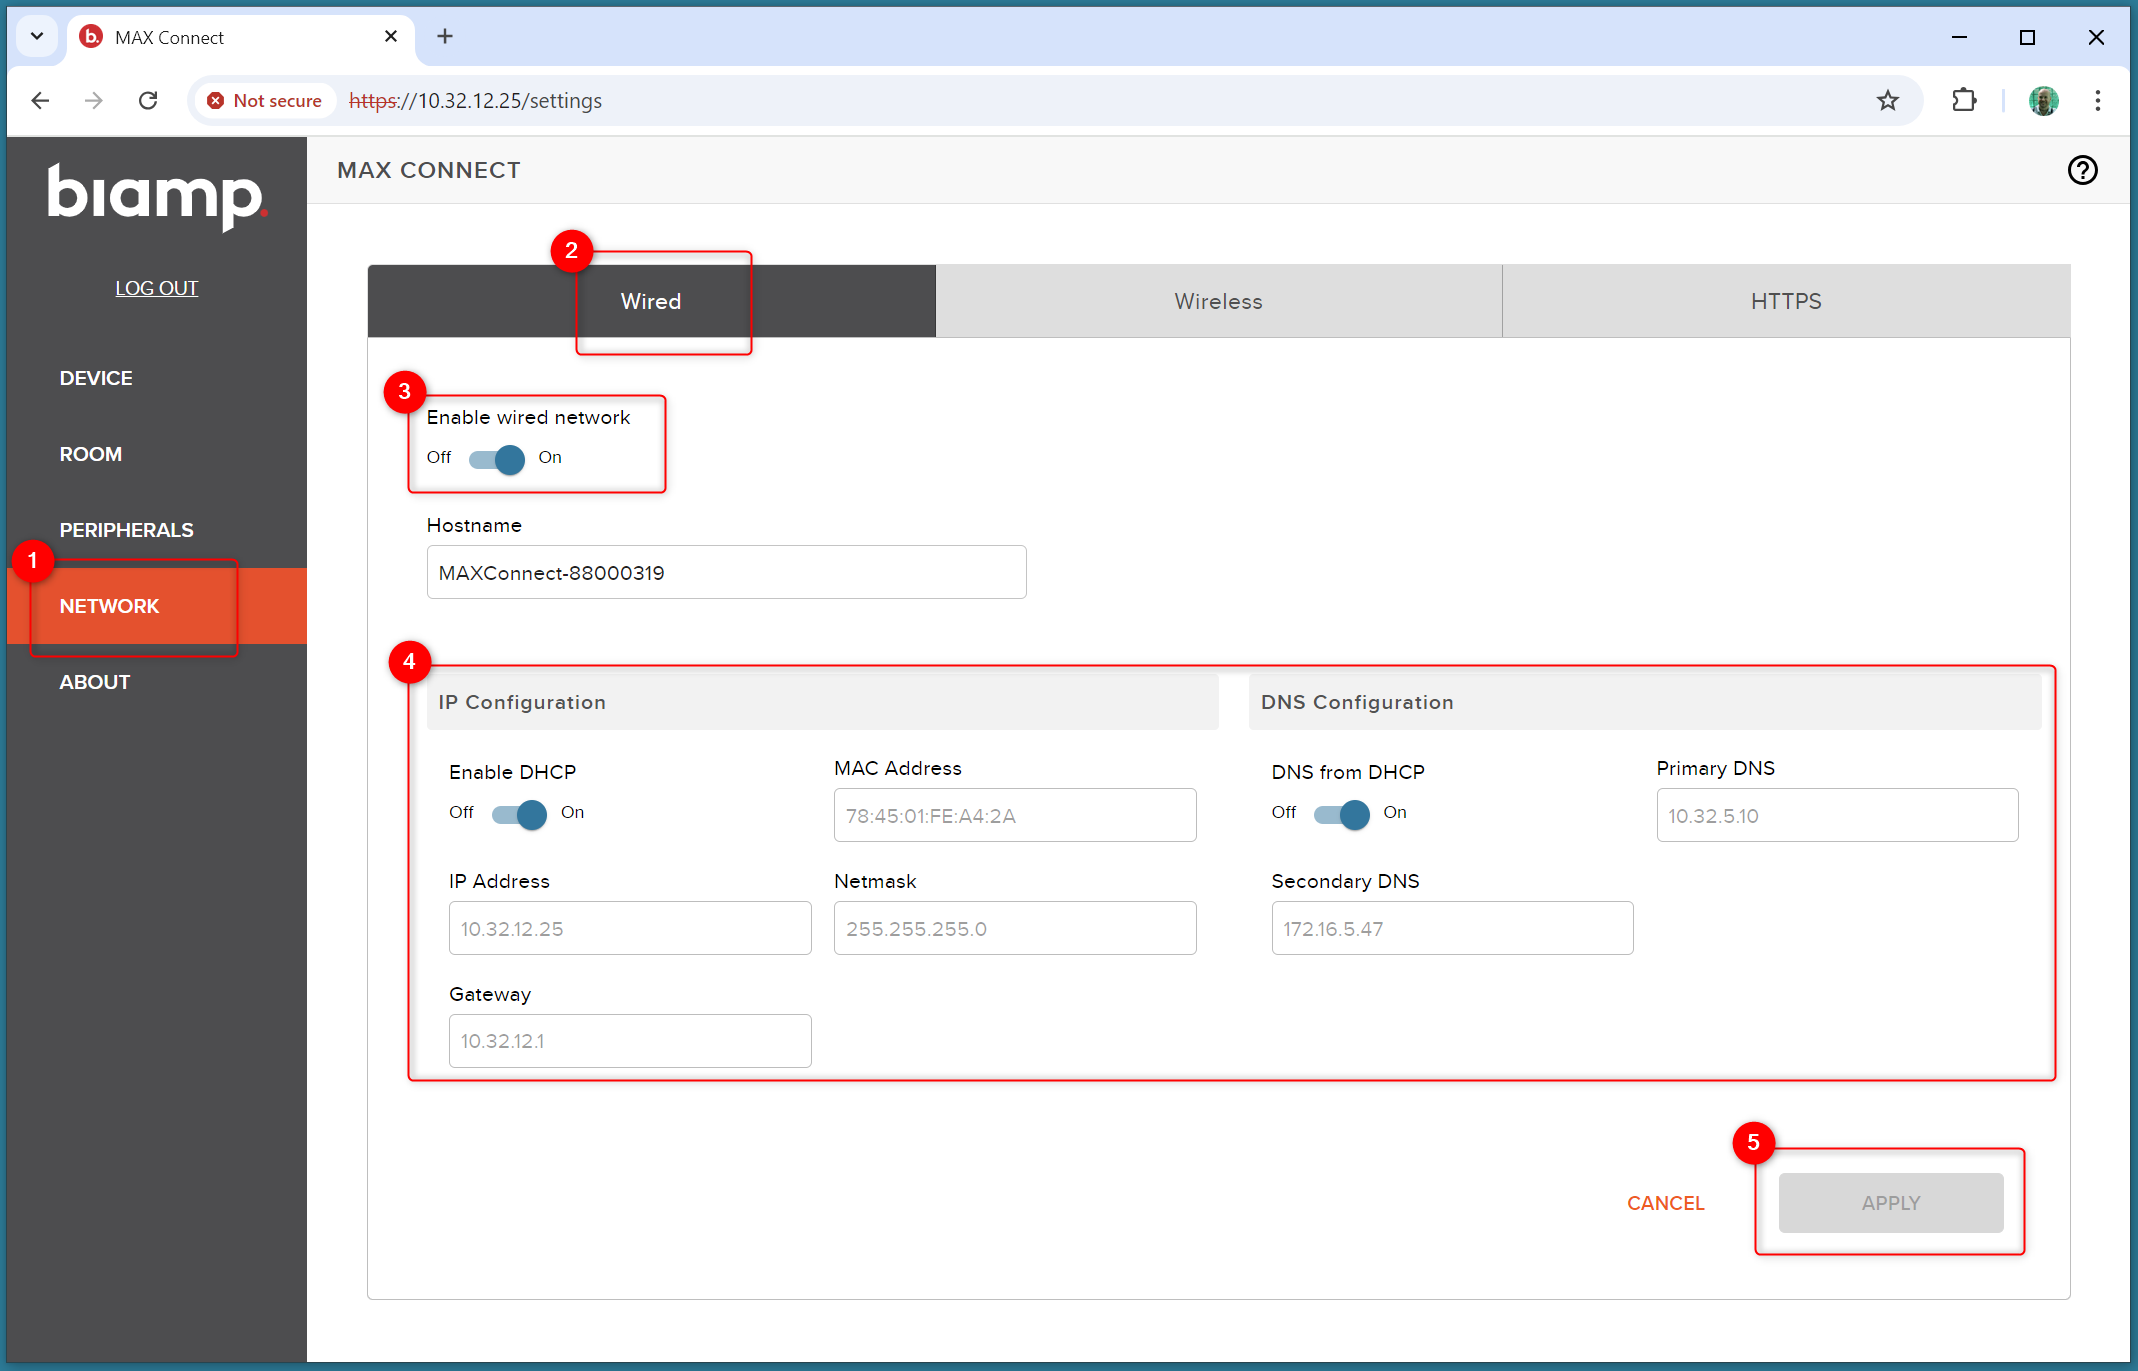Click the MAX CONNECT page title

[x=428, y=170]
